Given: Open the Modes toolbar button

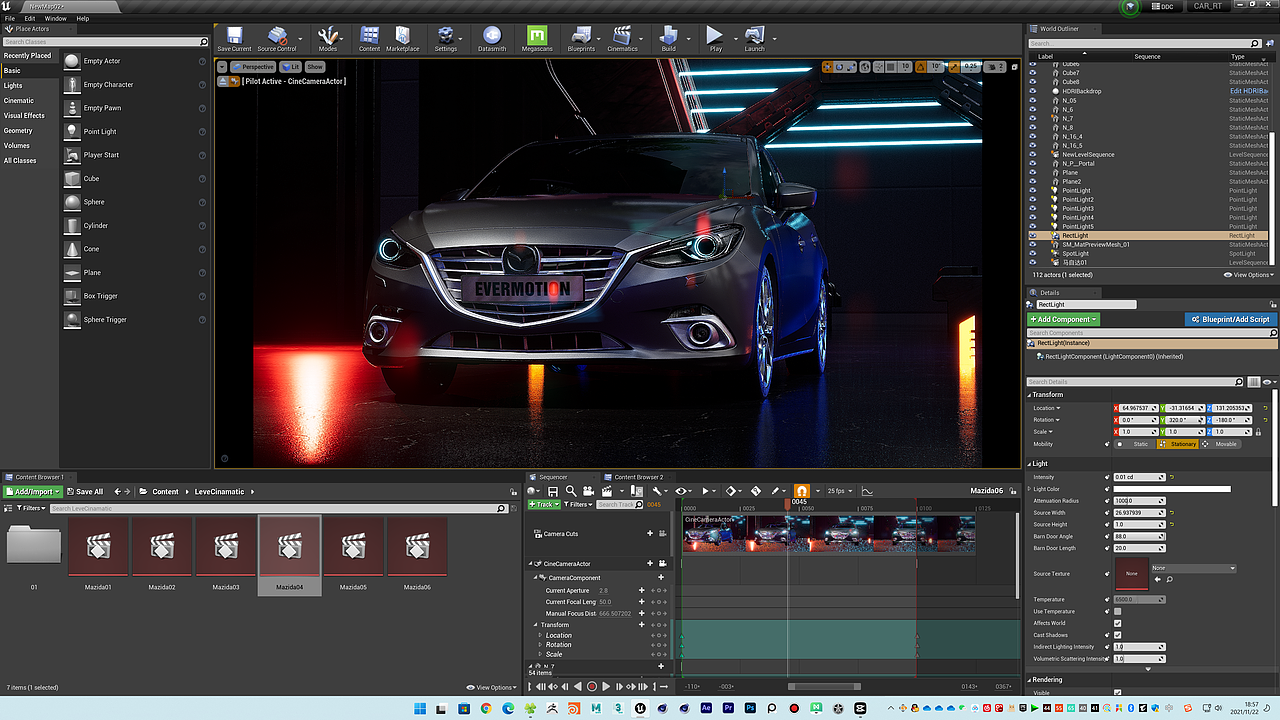Looking at the screenshot, I should 328,38.
